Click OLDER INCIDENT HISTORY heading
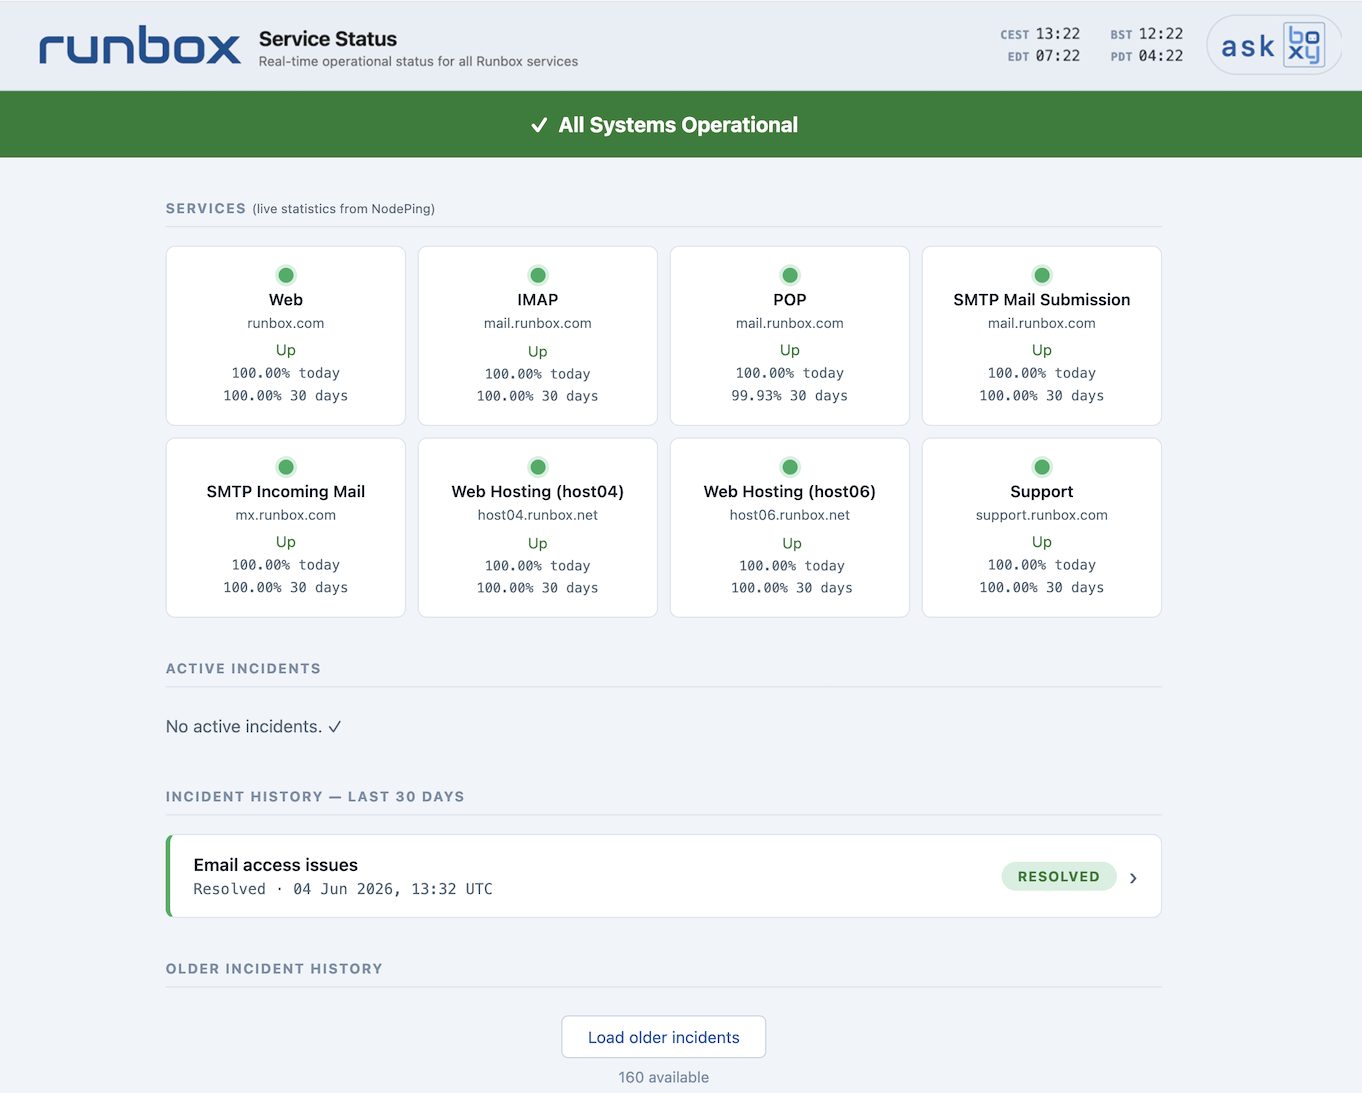 [274, 969]
